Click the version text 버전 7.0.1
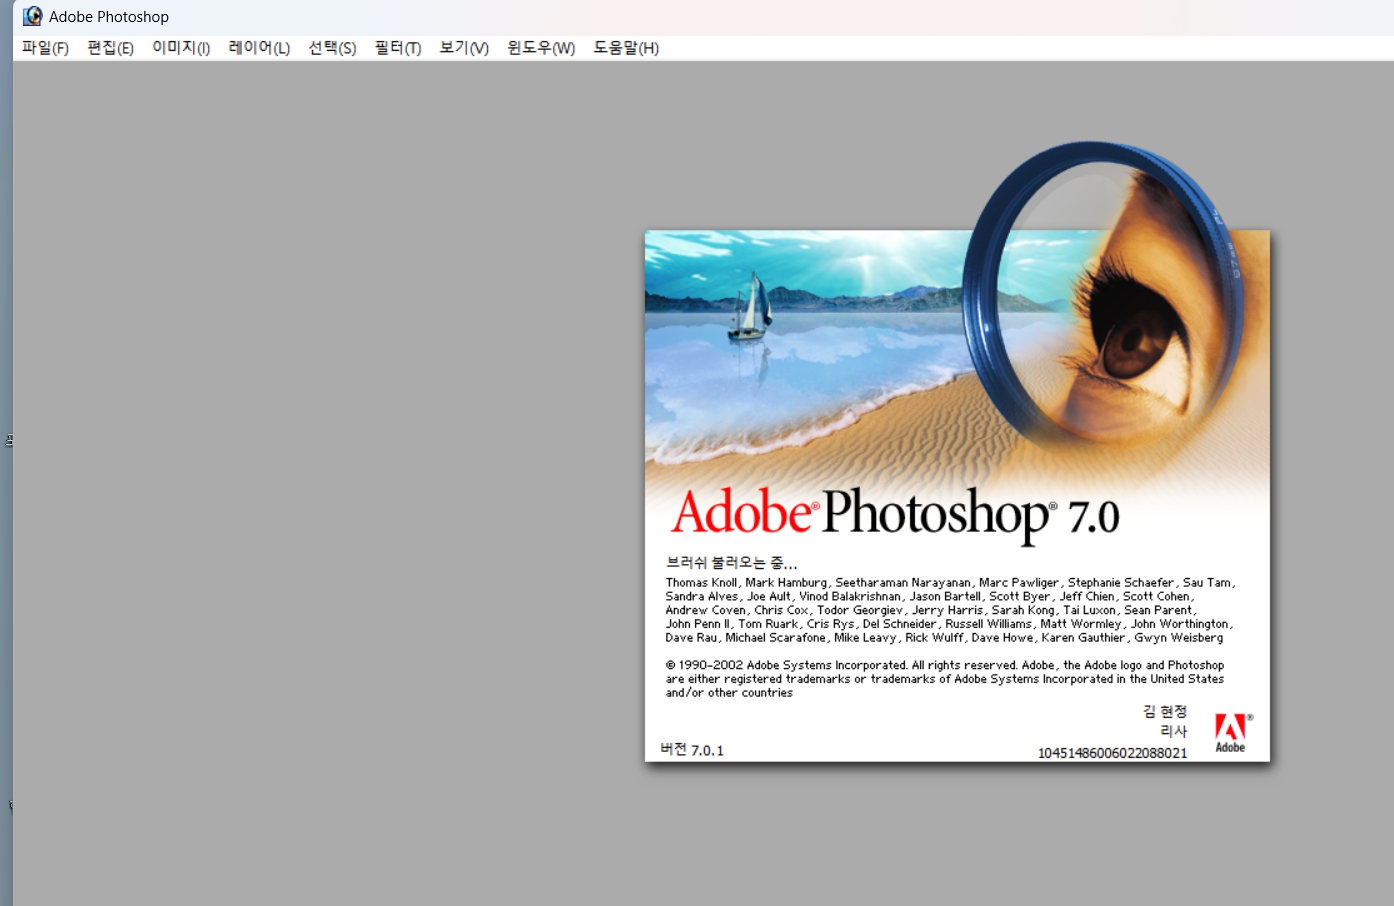 point(692,750)
